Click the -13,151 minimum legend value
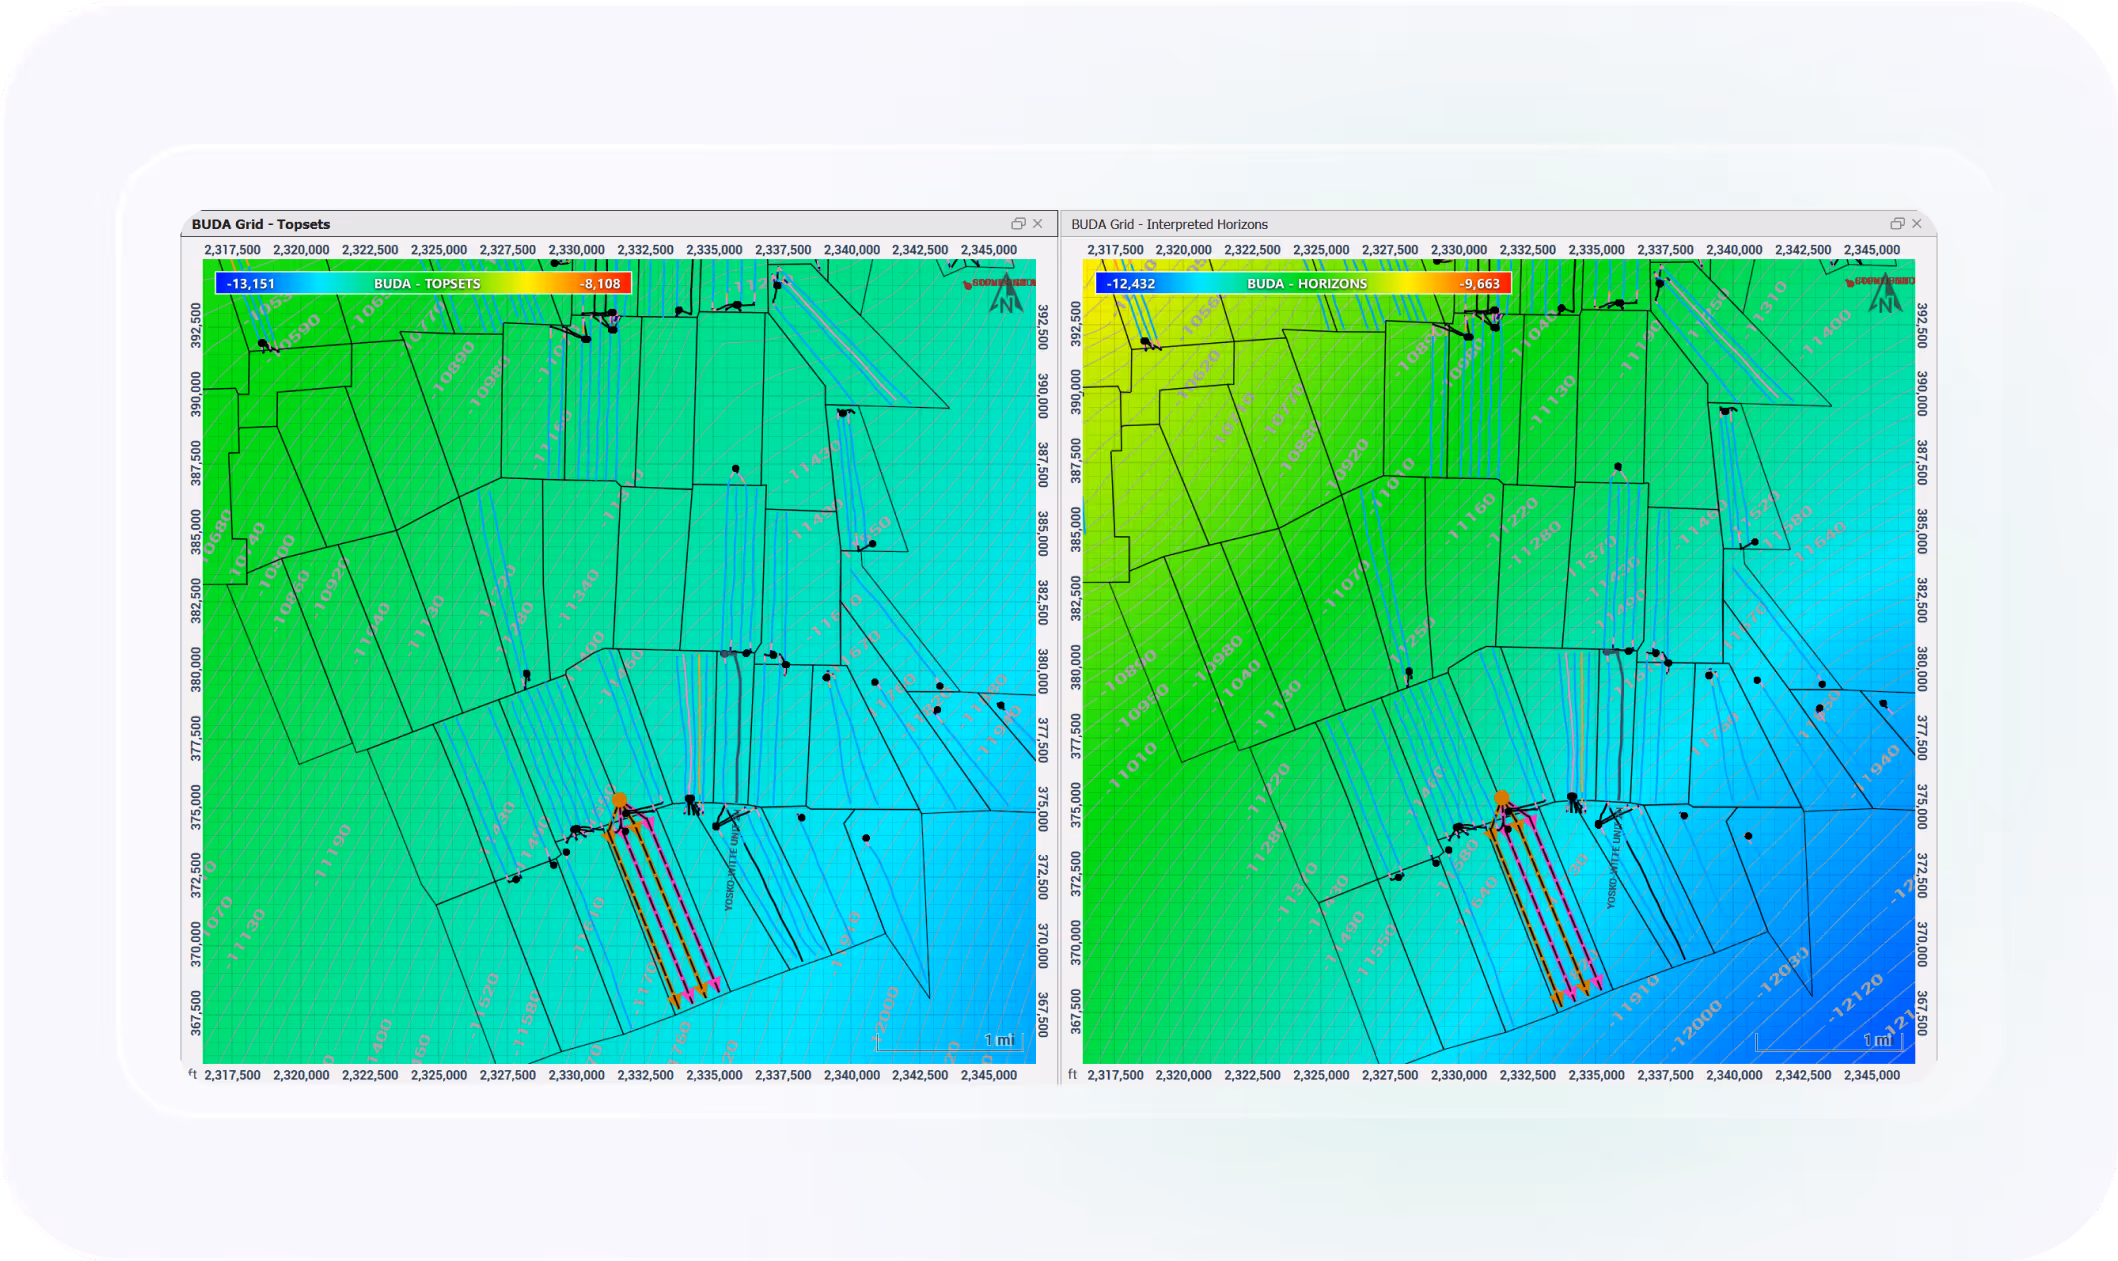 pos(250,284)
